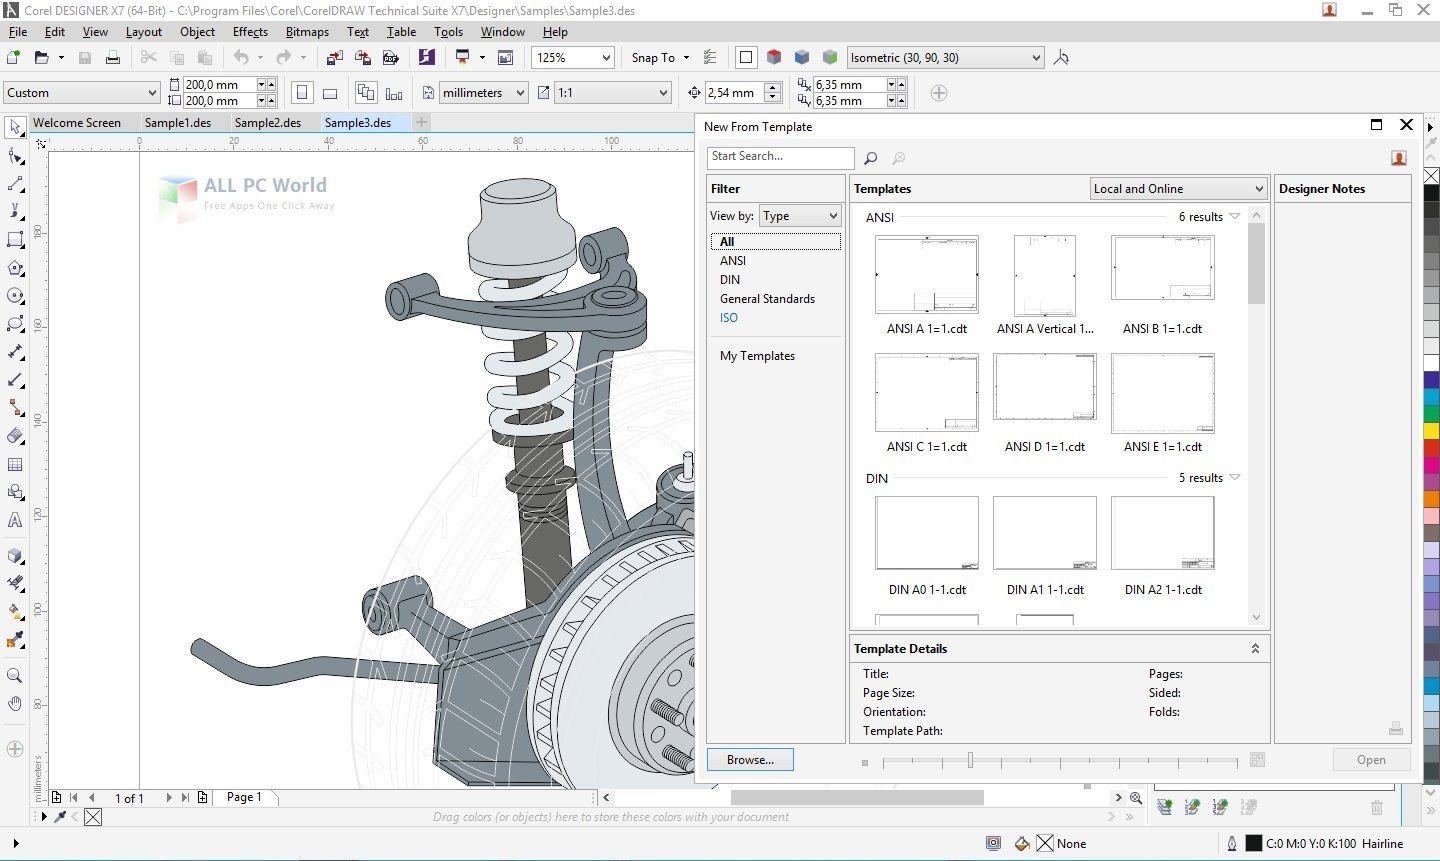Screen dimensions: 1440x861
Task: Click the Open button
Action: point(1371,760)
